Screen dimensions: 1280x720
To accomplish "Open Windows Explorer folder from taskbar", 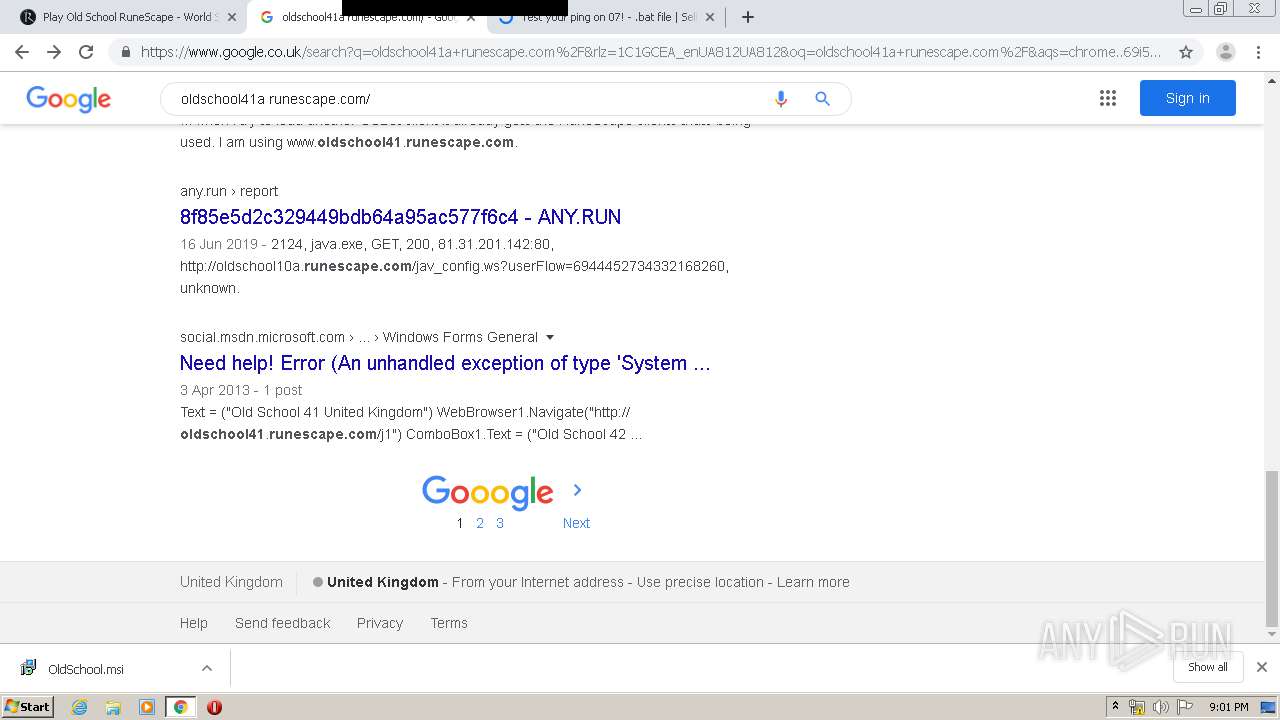I will tap(113, 707).
